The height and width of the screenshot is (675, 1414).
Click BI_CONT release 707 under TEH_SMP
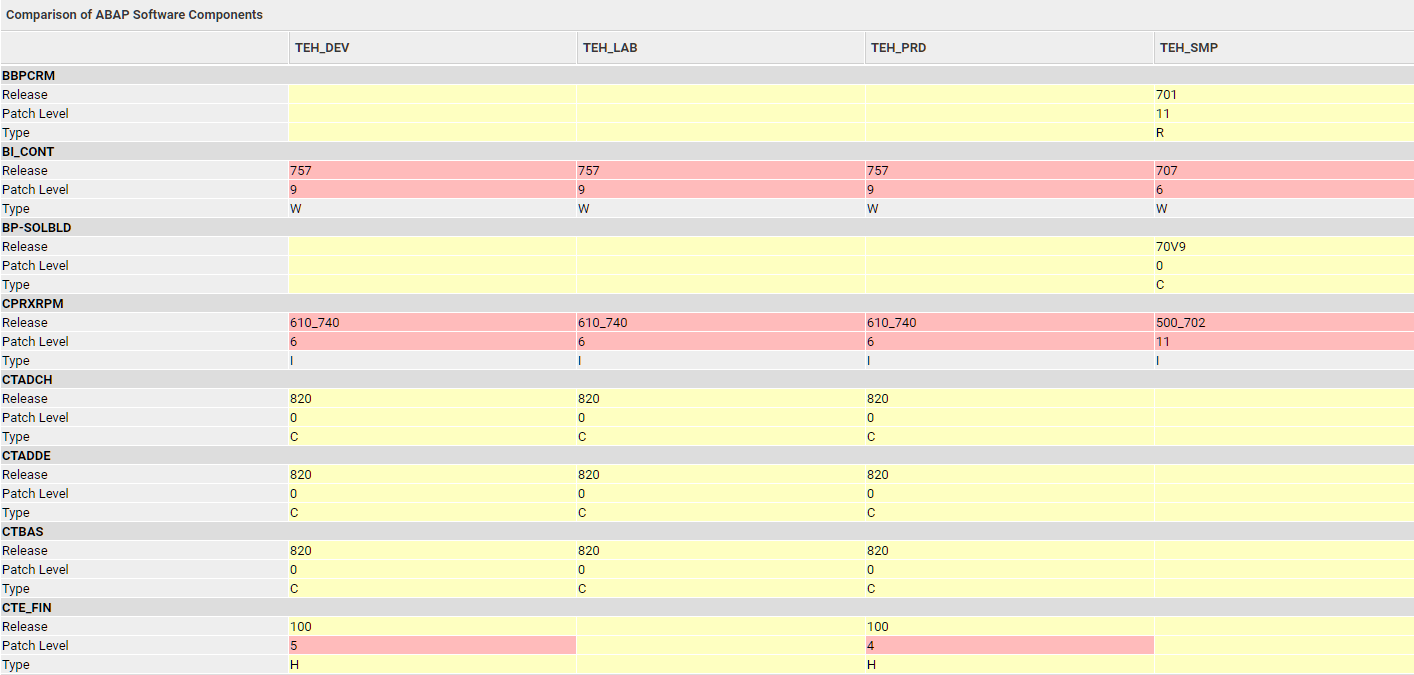(x=1166, y=171)
